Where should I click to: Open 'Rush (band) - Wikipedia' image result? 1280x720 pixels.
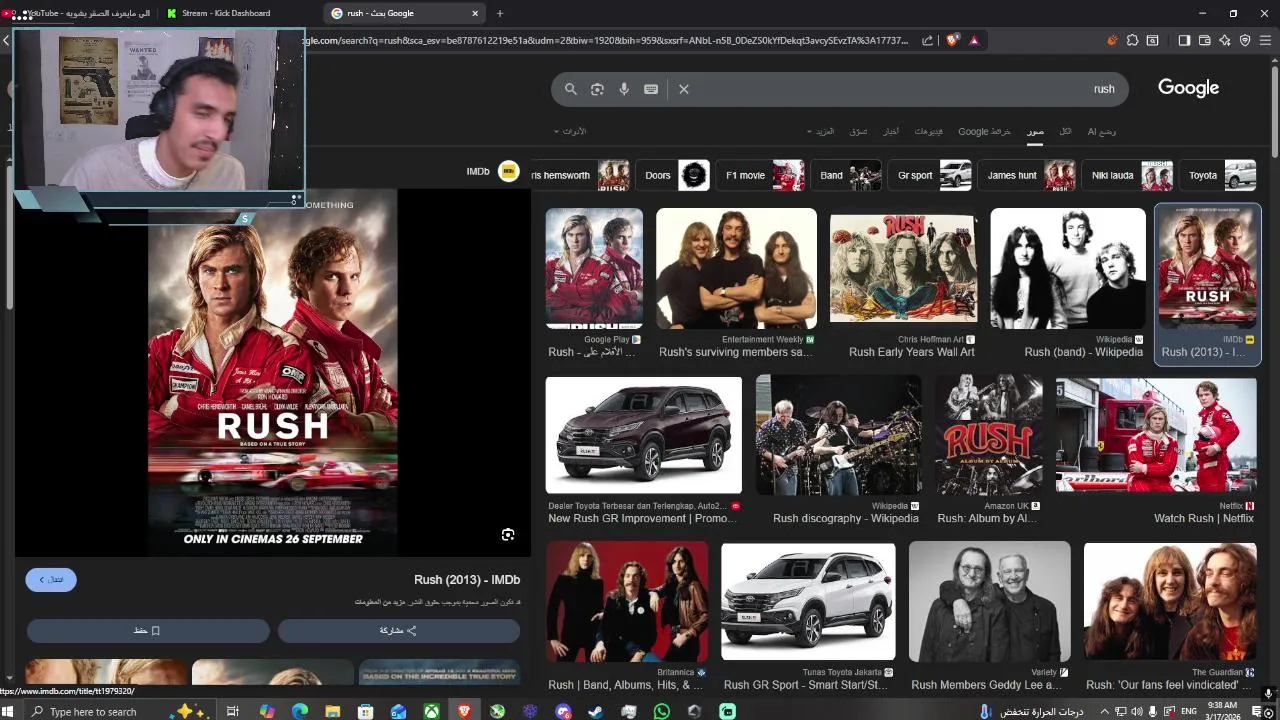(1068, 268)
